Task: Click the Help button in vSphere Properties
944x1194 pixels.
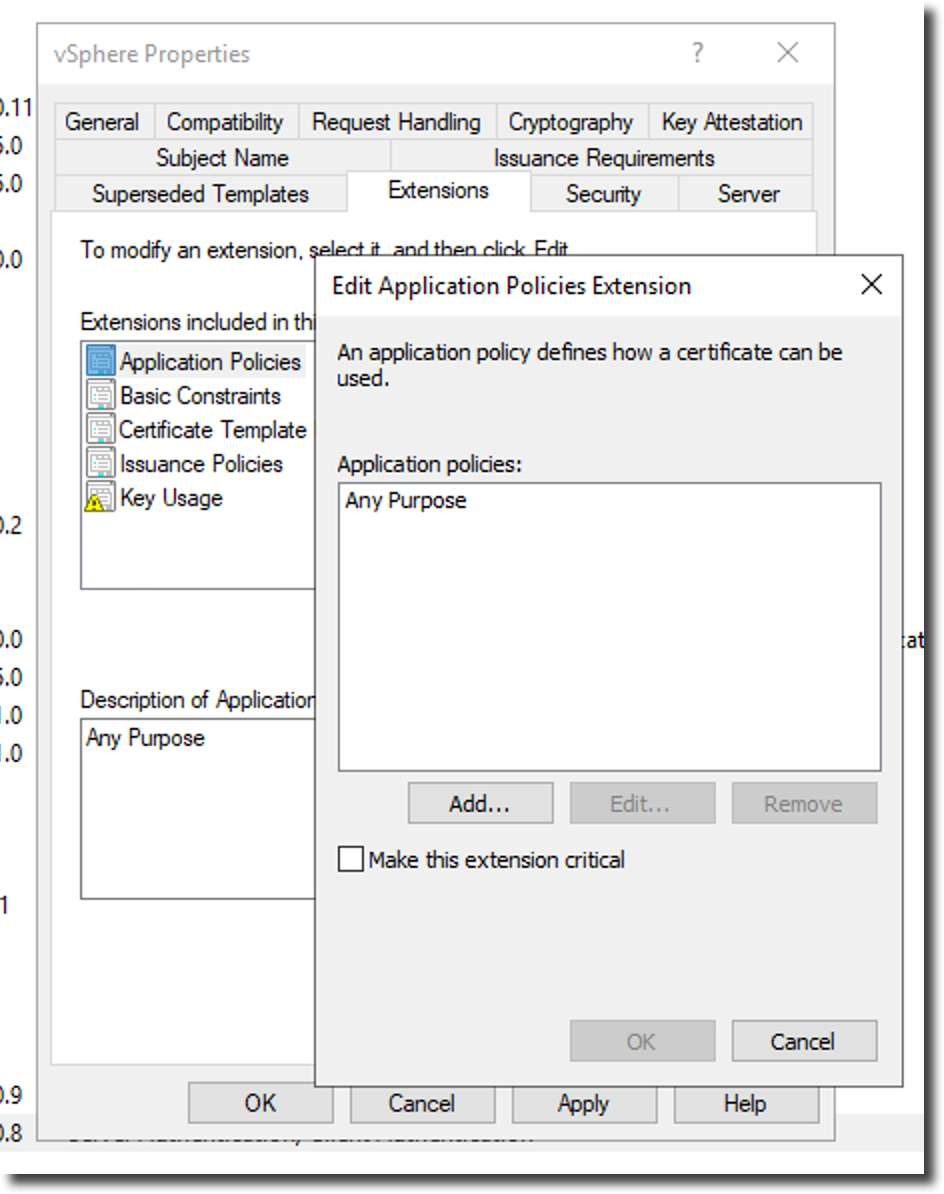Action: pos(746,1103)
